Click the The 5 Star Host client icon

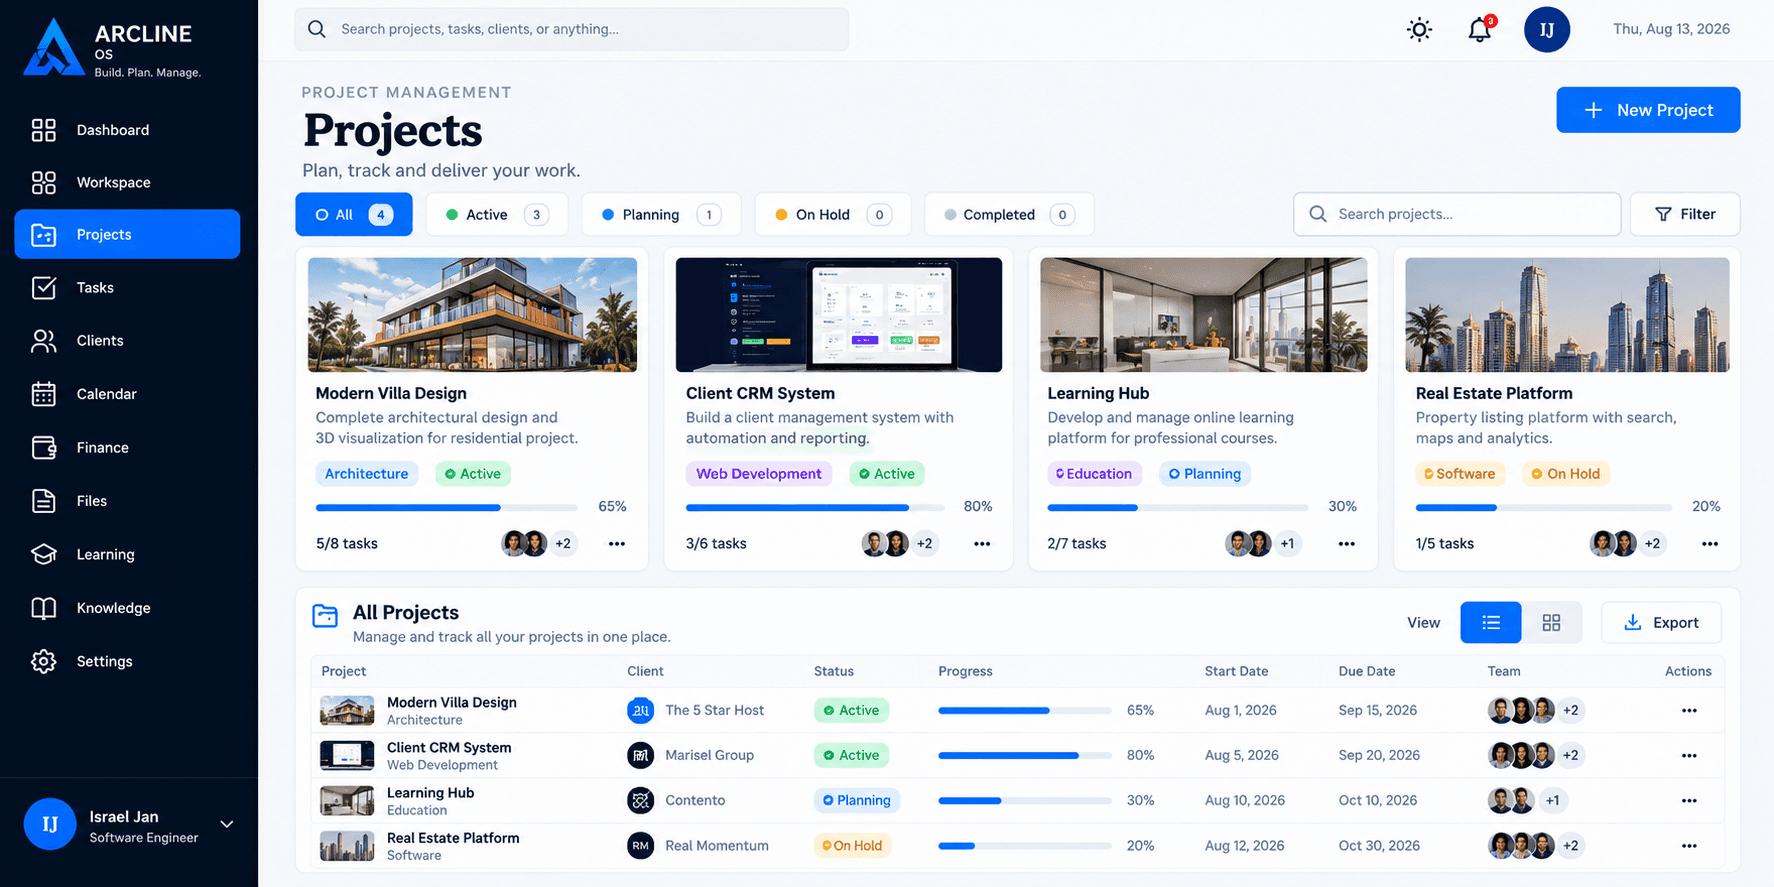click(x=640, y=710)
